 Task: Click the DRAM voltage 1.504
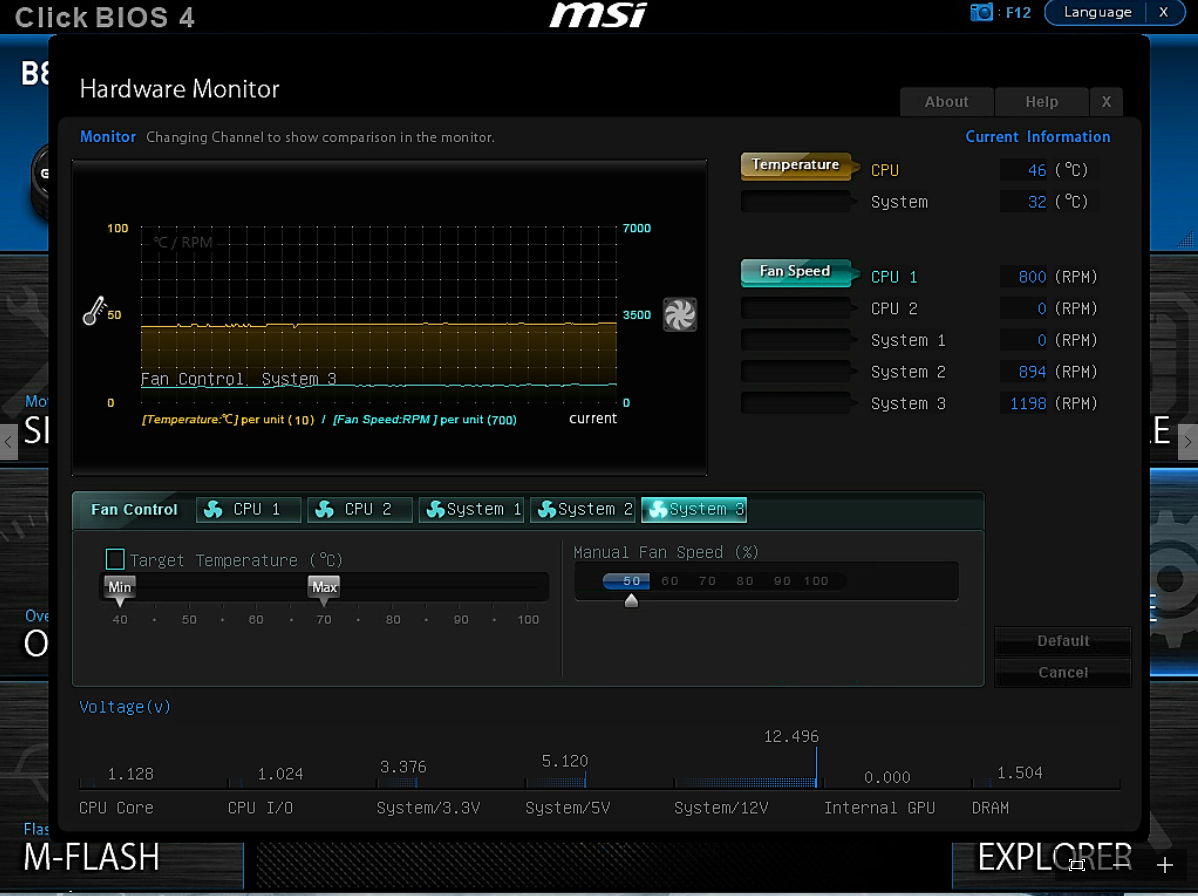[x=1019, y=772]
